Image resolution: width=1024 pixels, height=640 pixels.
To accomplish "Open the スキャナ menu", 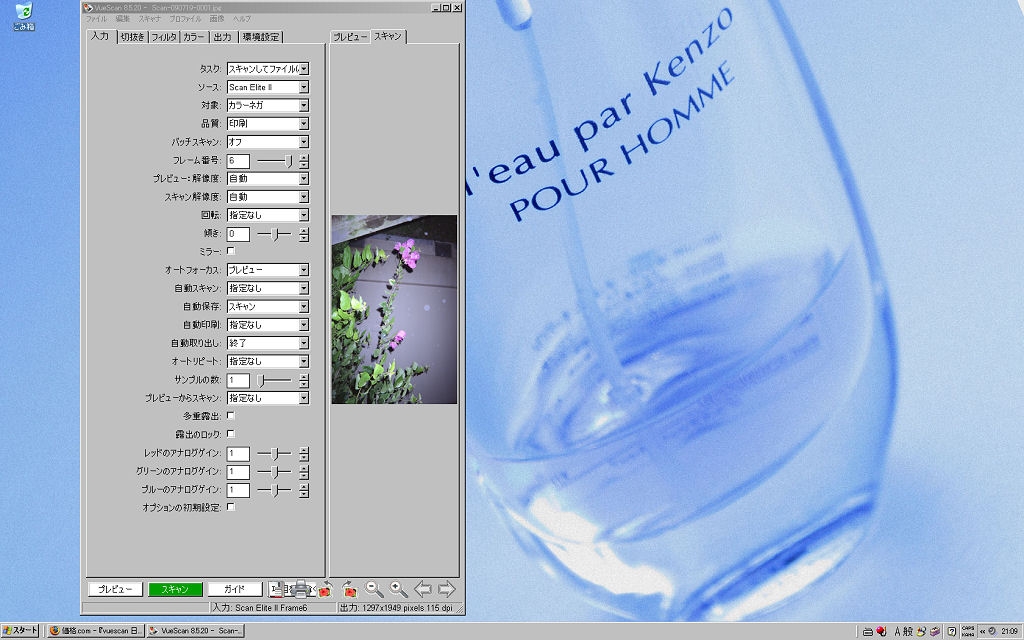I will click(150, 19).
